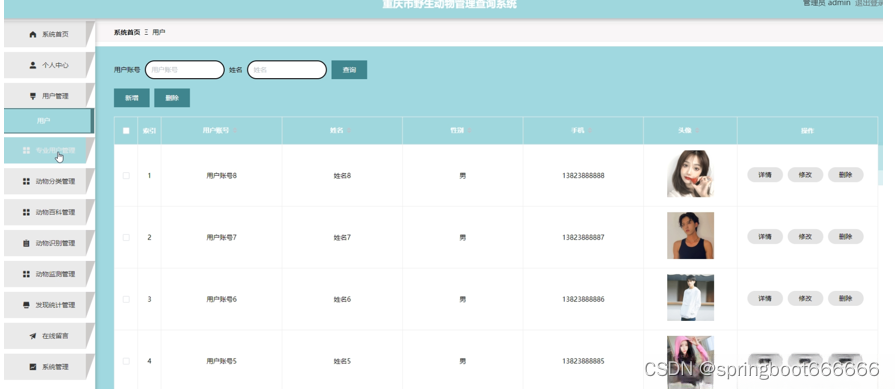Open avatar thumbnail of 用户账号5
The height and width of the screenshot is (389, 895).
pos(690,362)
